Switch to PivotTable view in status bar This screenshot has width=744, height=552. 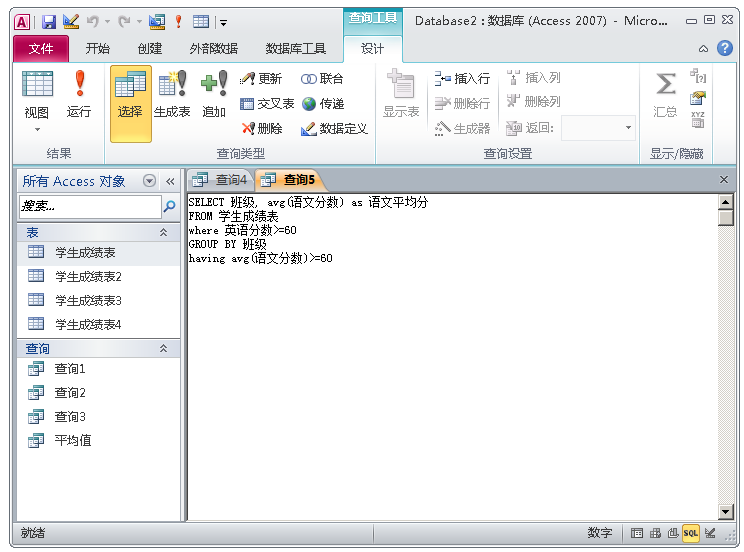[655, 533]
